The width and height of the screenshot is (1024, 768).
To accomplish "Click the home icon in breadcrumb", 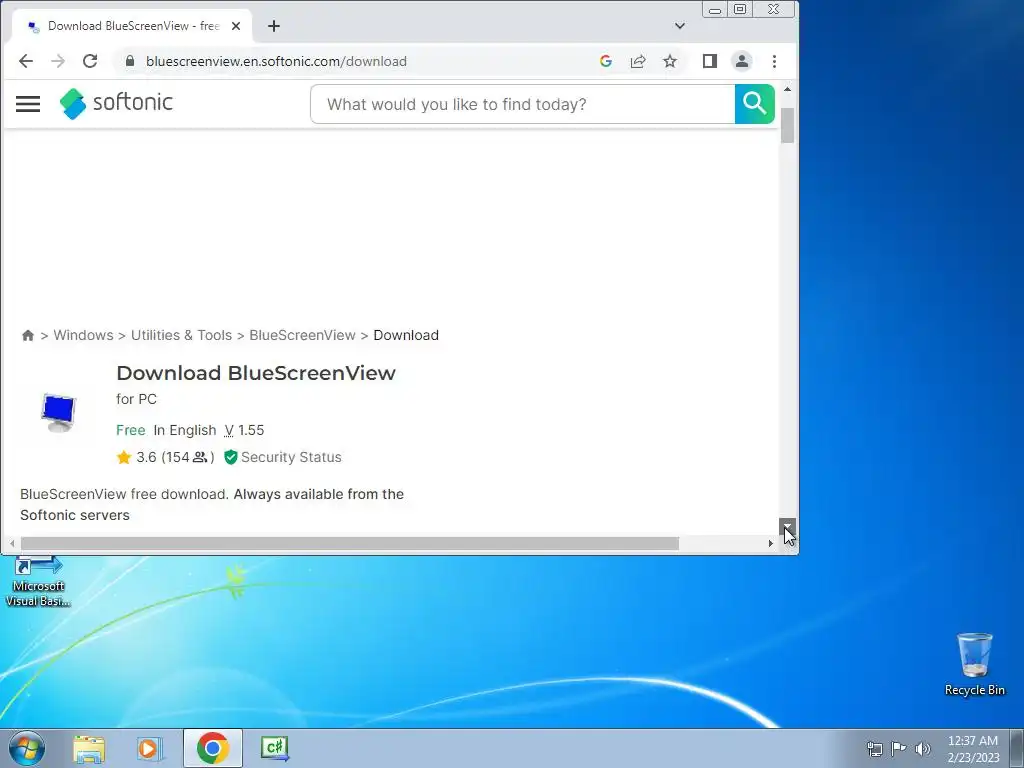I will [27, 336].
